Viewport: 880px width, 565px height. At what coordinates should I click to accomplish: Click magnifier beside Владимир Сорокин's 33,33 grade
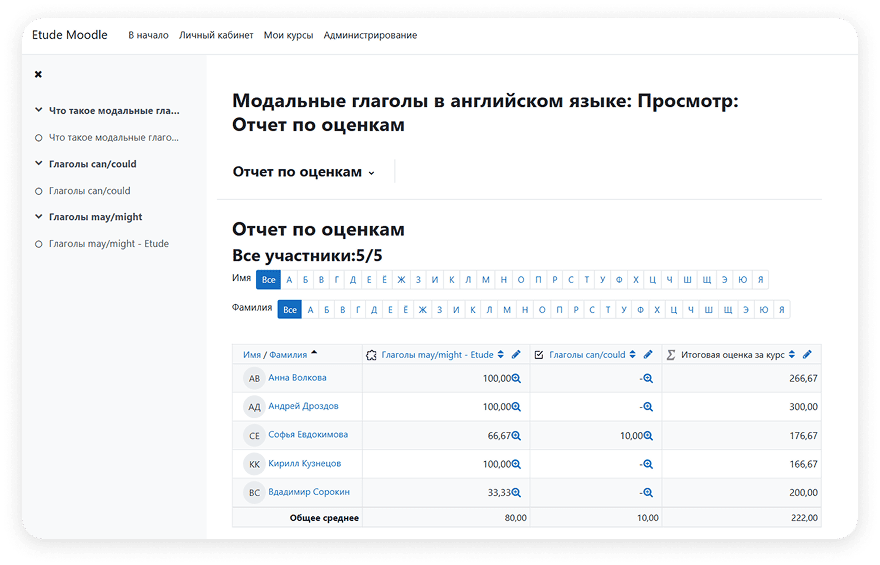(x=517, y=493)
